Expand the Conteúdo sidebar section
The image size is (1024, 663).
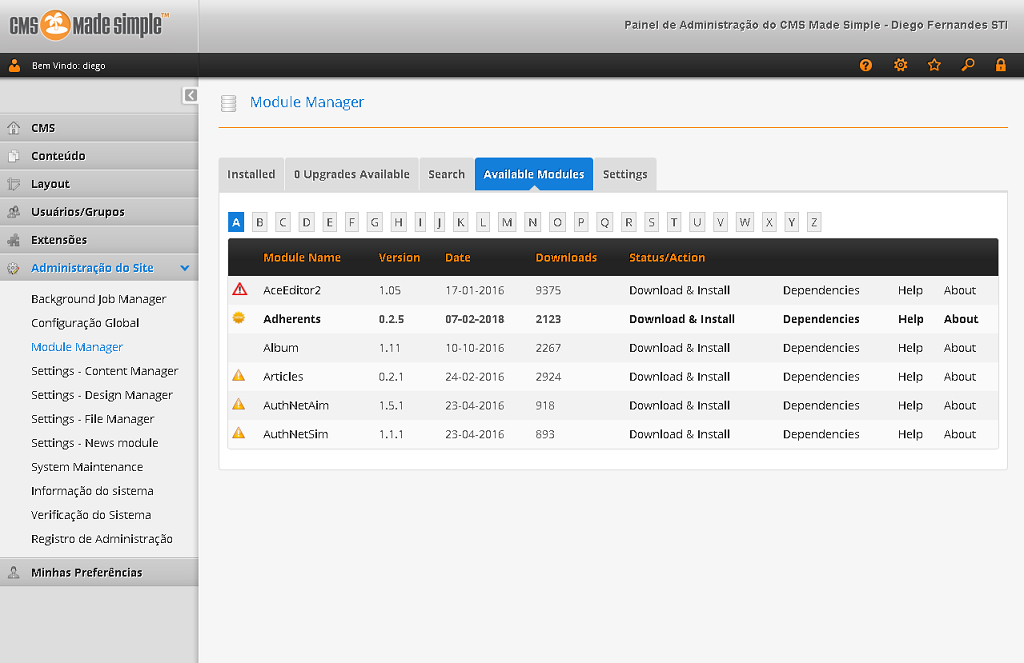(x=58, y=156)
